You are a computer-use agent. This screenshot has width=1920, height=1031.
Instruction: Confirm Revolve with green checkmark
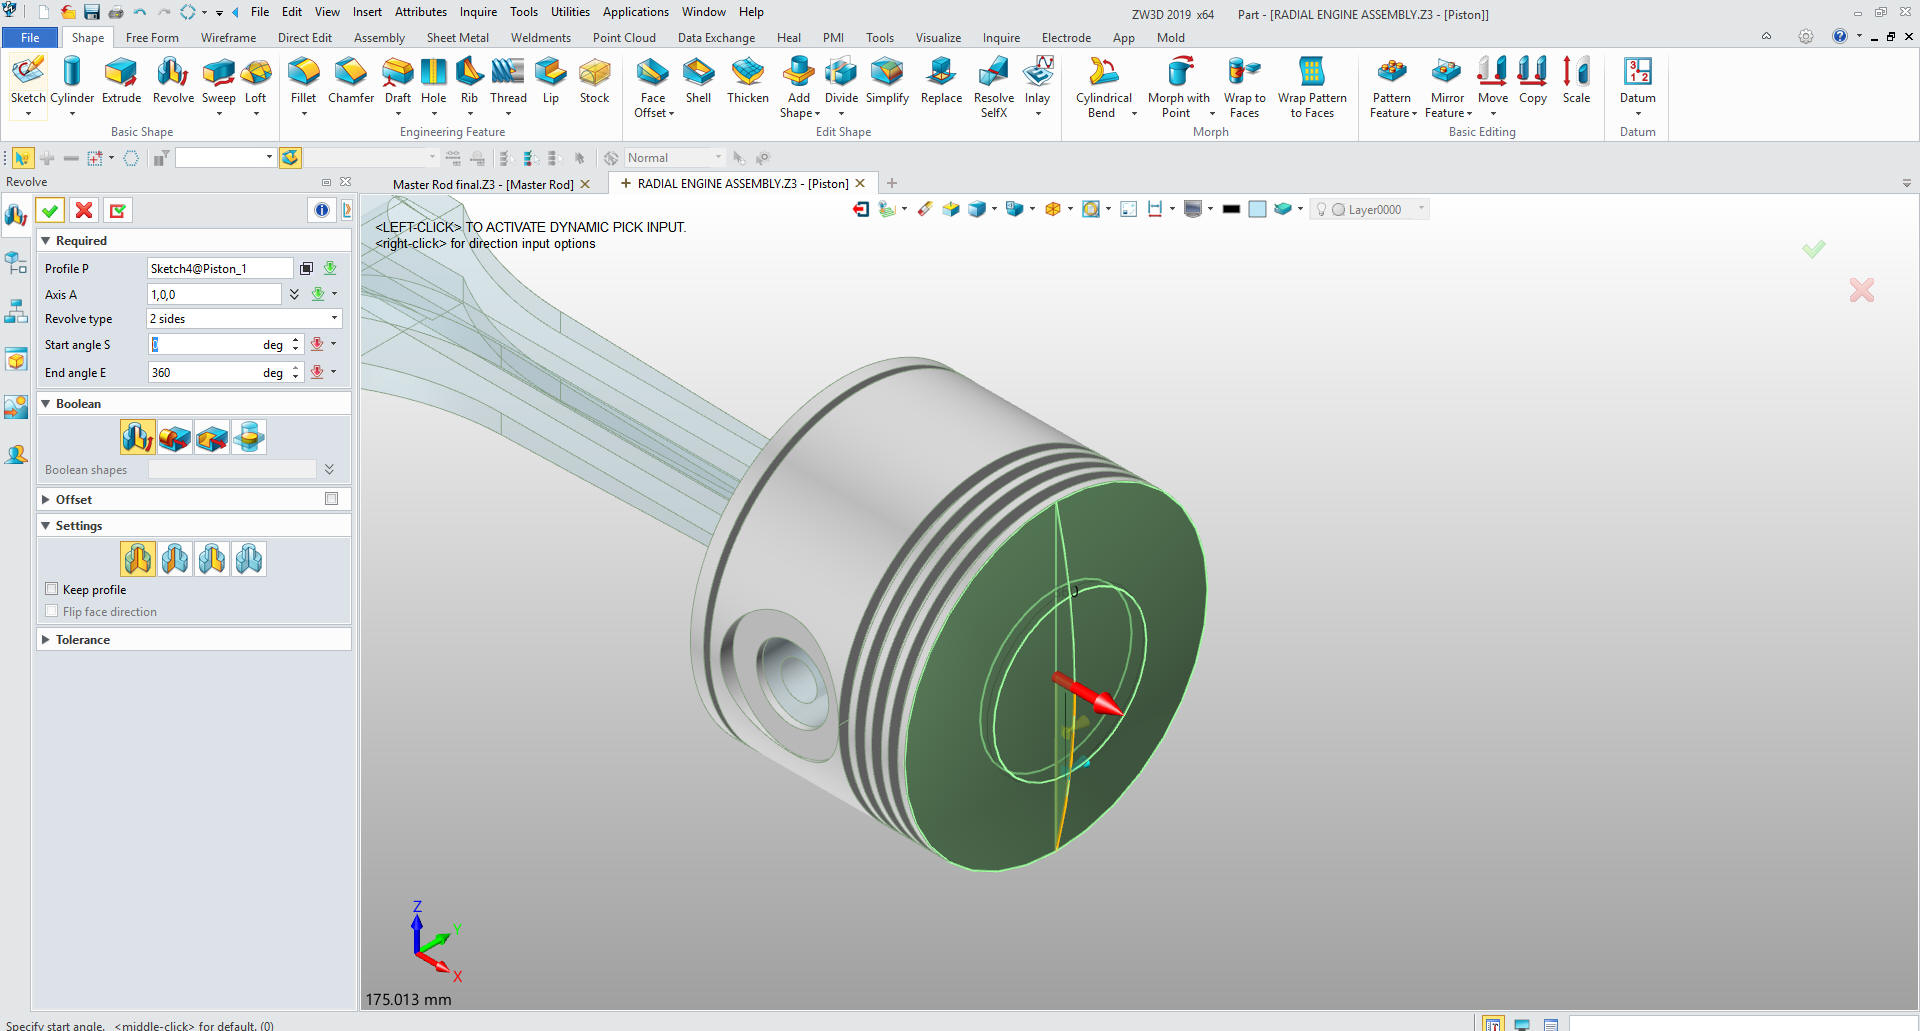pos(50,210)
